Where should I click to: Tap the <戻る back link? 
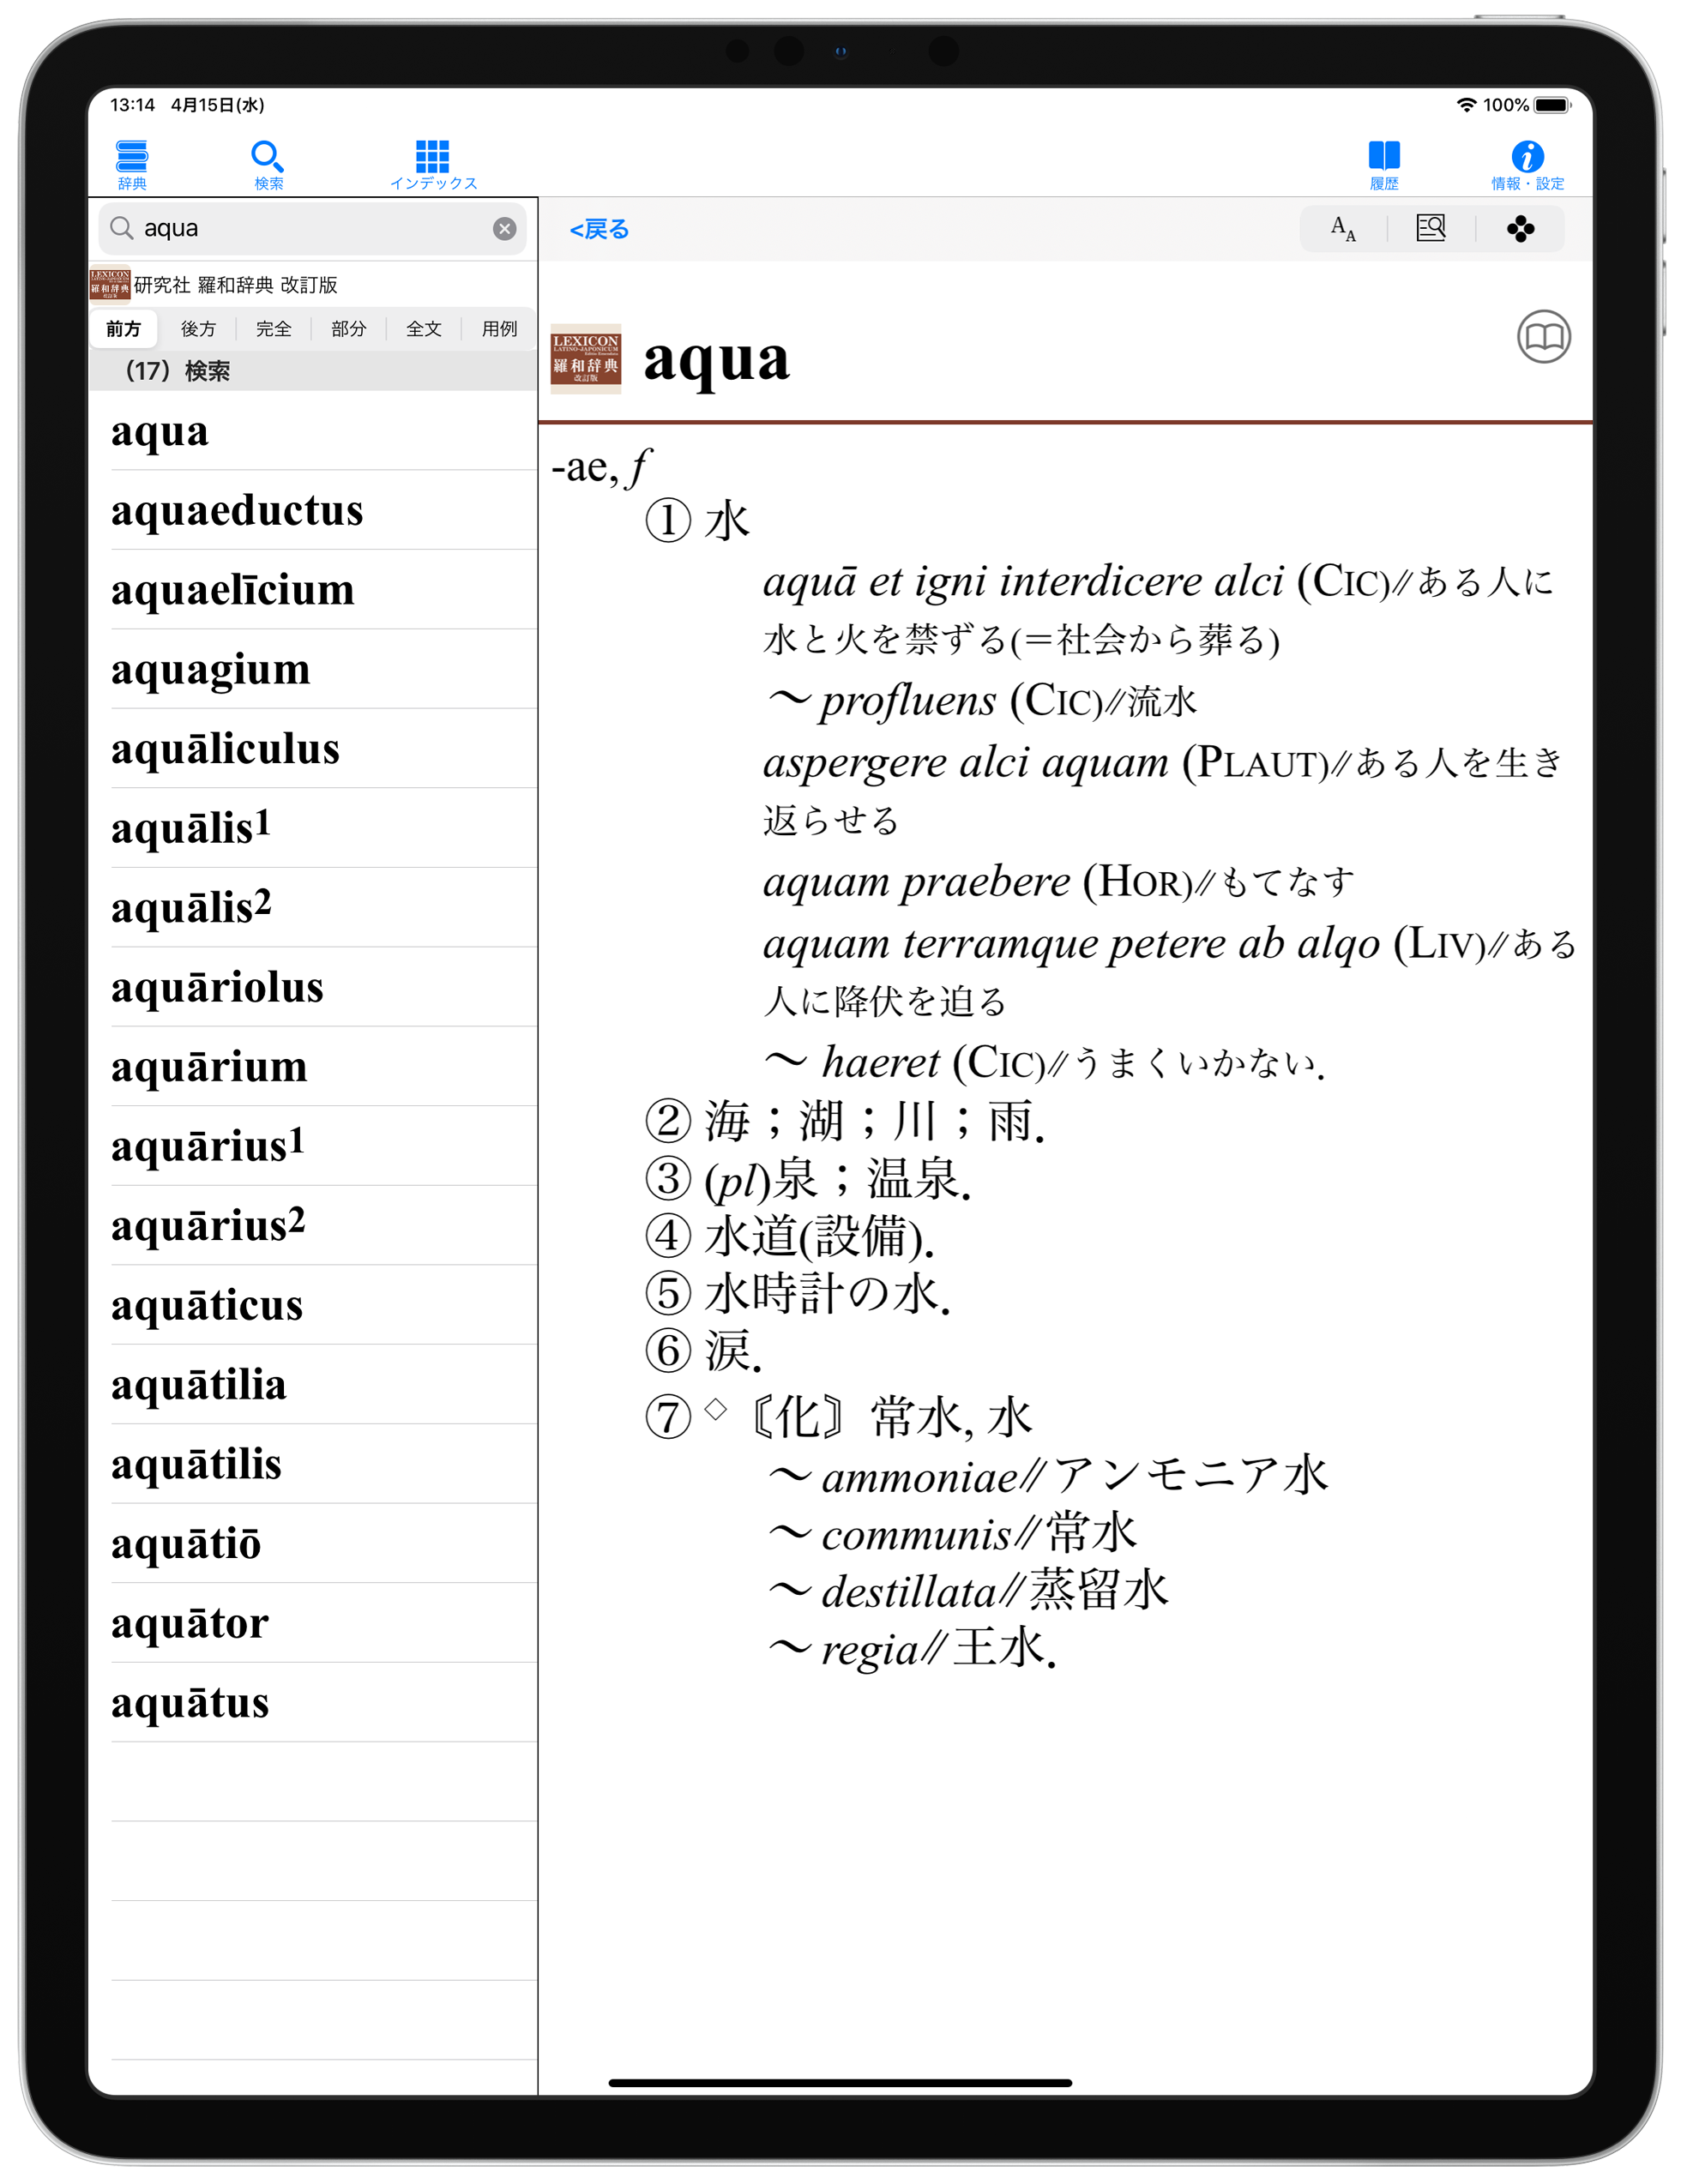[x=598, y=230]
